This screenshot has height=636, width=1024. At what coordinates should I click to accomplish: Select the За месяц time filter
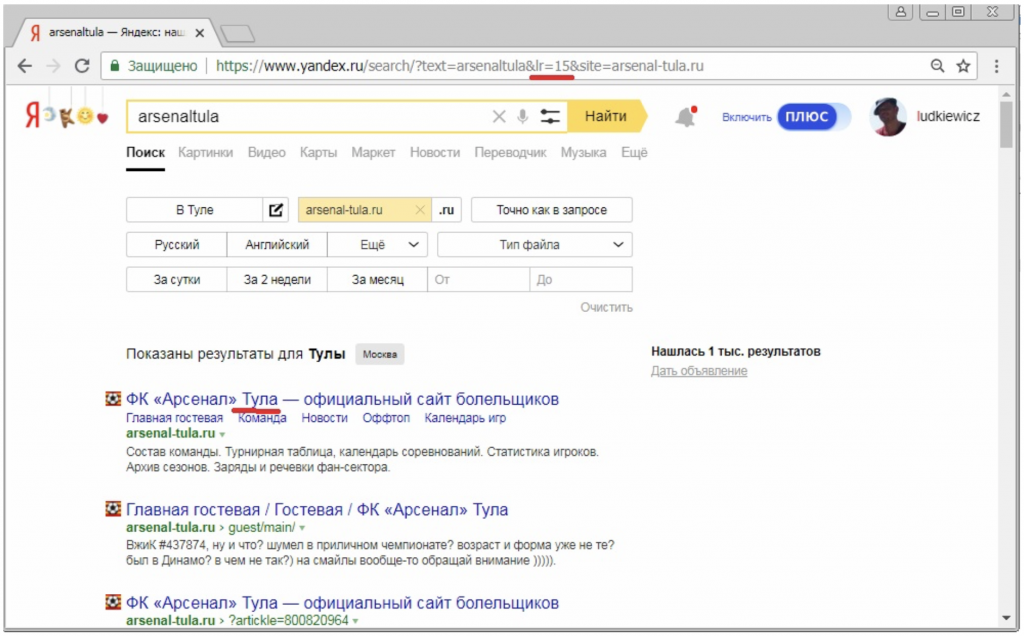point(377,279)
